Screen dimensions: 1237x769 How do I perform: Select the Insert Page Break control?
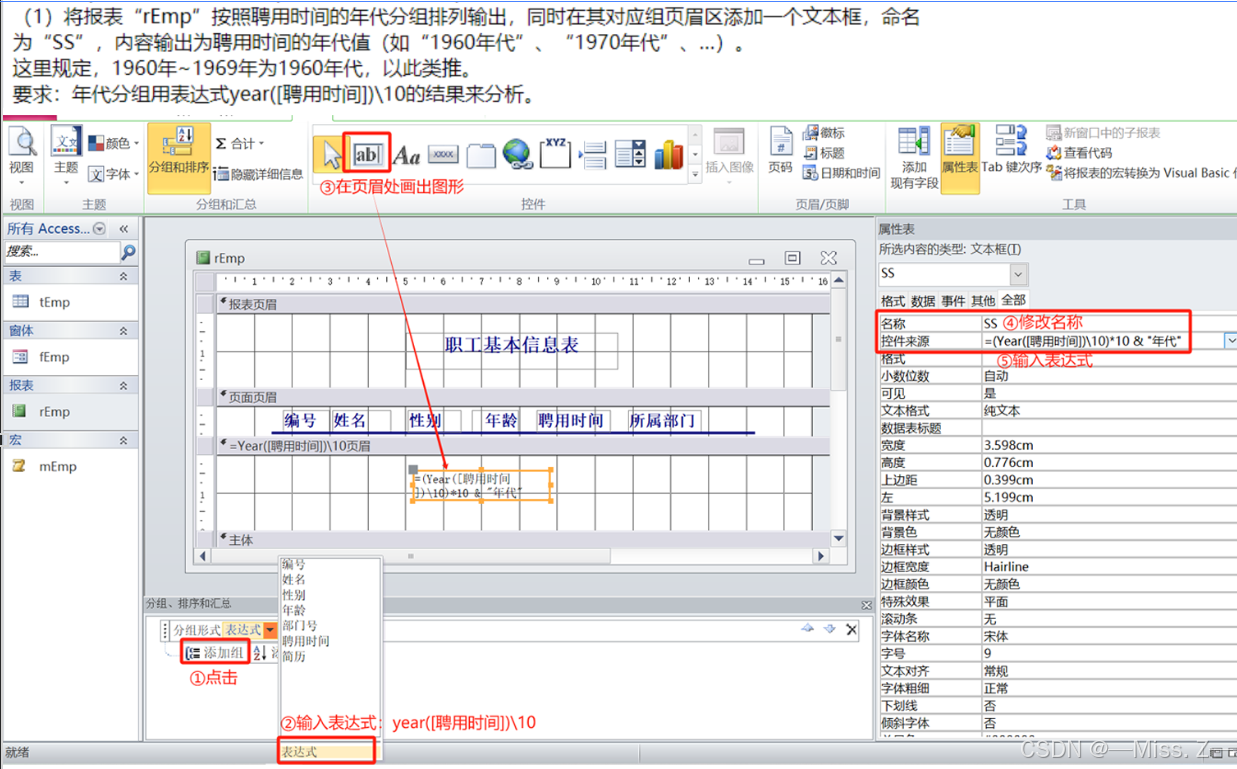[594, 154]
